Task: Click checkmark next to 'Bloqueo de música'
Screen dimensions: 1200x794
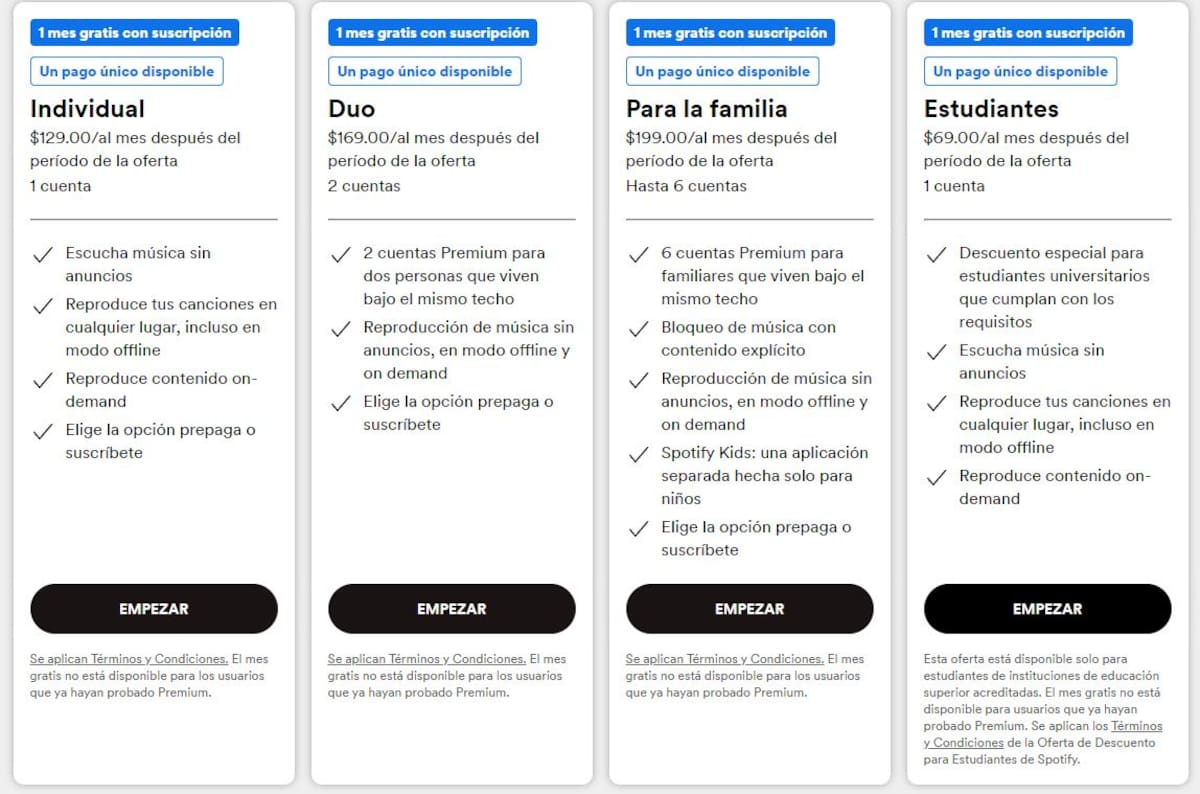Action: [x=638, y=328]
